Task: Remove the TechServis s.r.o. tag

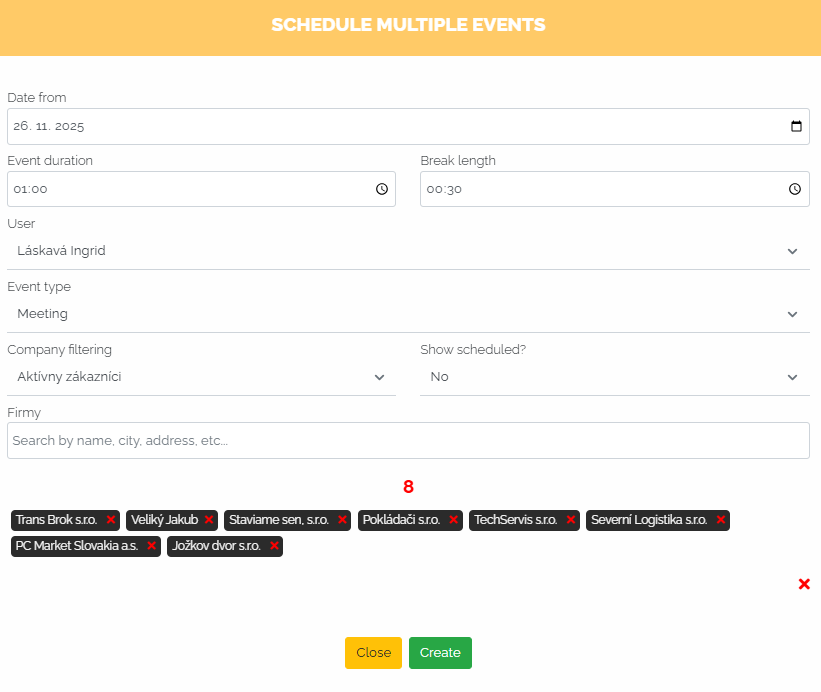Action: click(571, 520)
